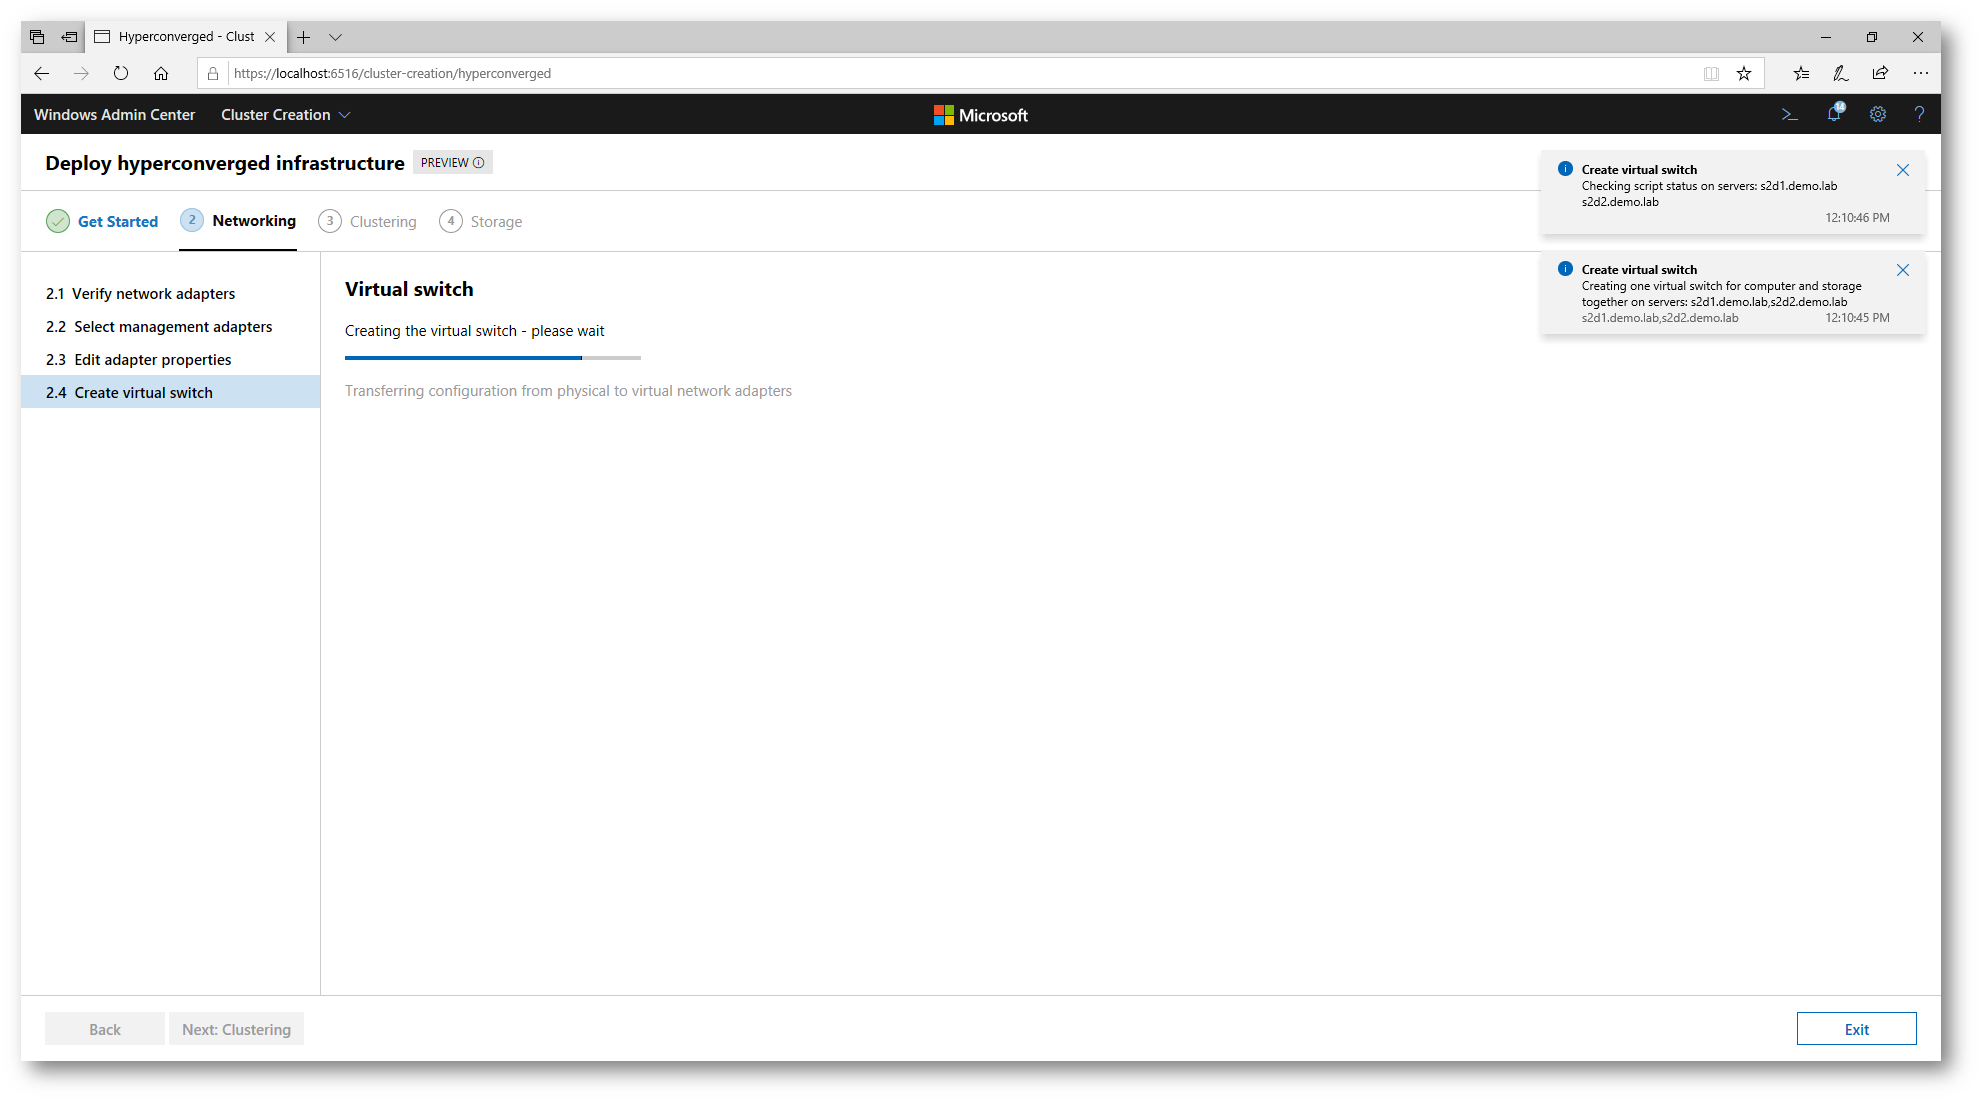Open 2.3 Edit adapter properties
Viewport: 1983px width, 1103px height.
click(x=170, y=360)
